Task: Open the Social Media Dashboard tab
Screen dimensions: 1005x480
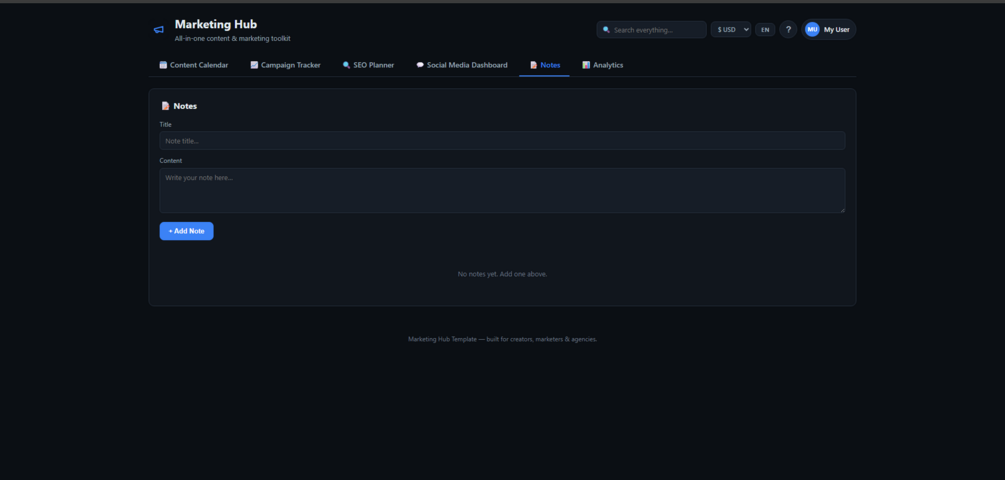Action: pyautogui.click(x=461, y=65)
